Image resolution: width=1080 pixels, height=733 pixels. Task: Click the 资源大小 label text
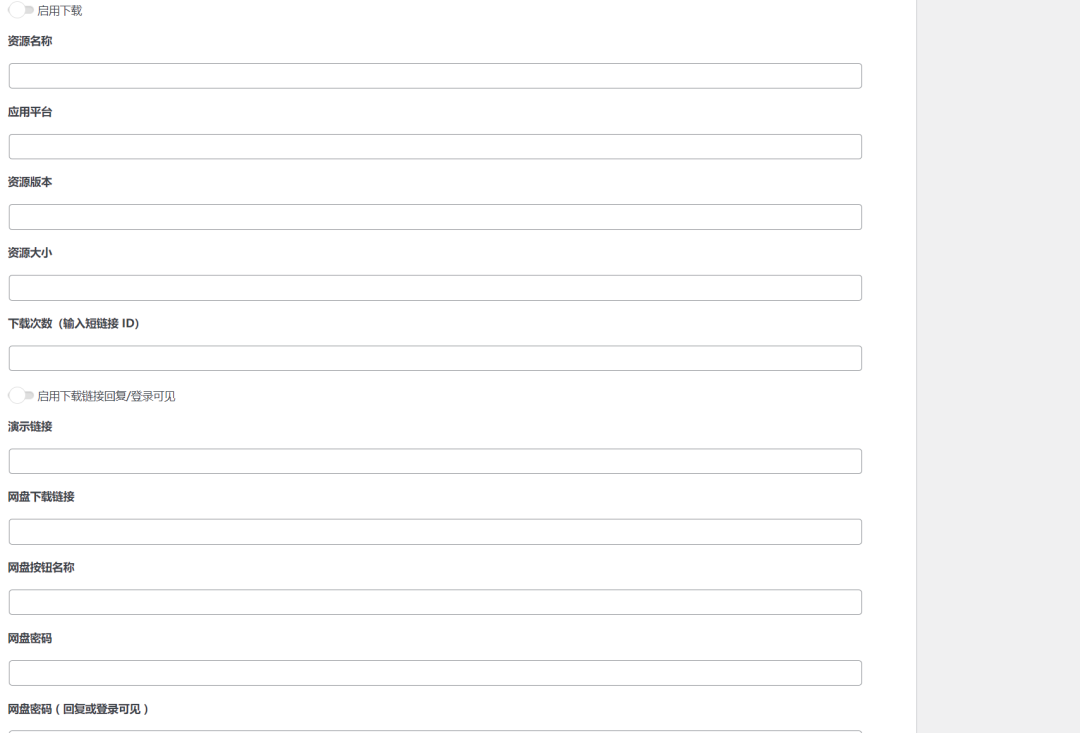(x=30, y=253)
